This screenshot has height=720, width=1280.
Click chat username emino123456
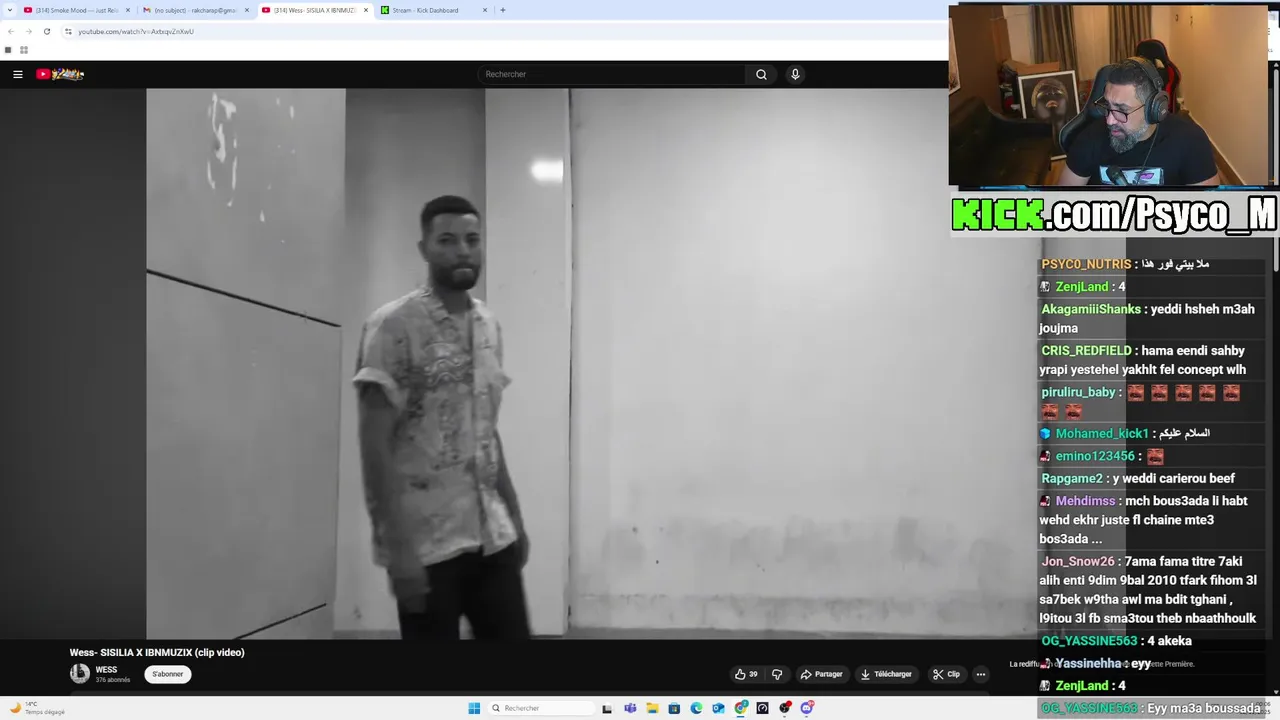coord(1095,456)
